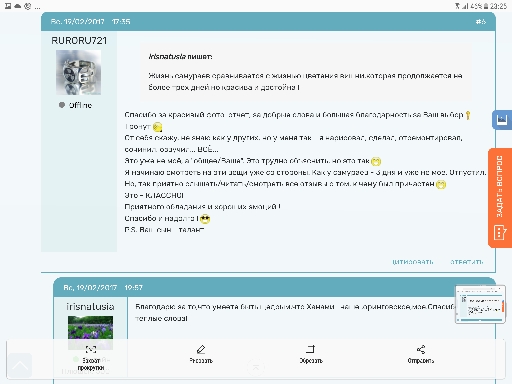This screenshot has width=512, height=384.
Task: Tap the notification icons in status bar
Action: (x=22, y=6)
